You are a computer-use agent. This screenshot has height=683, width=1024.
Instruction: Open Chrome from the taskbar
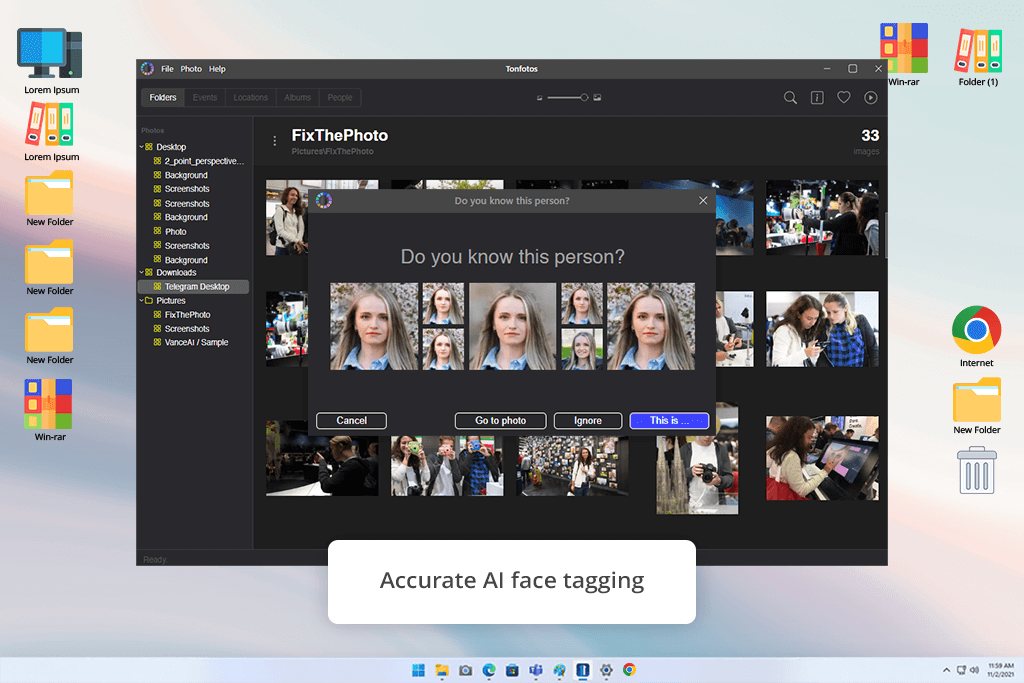tap(630, 670)
